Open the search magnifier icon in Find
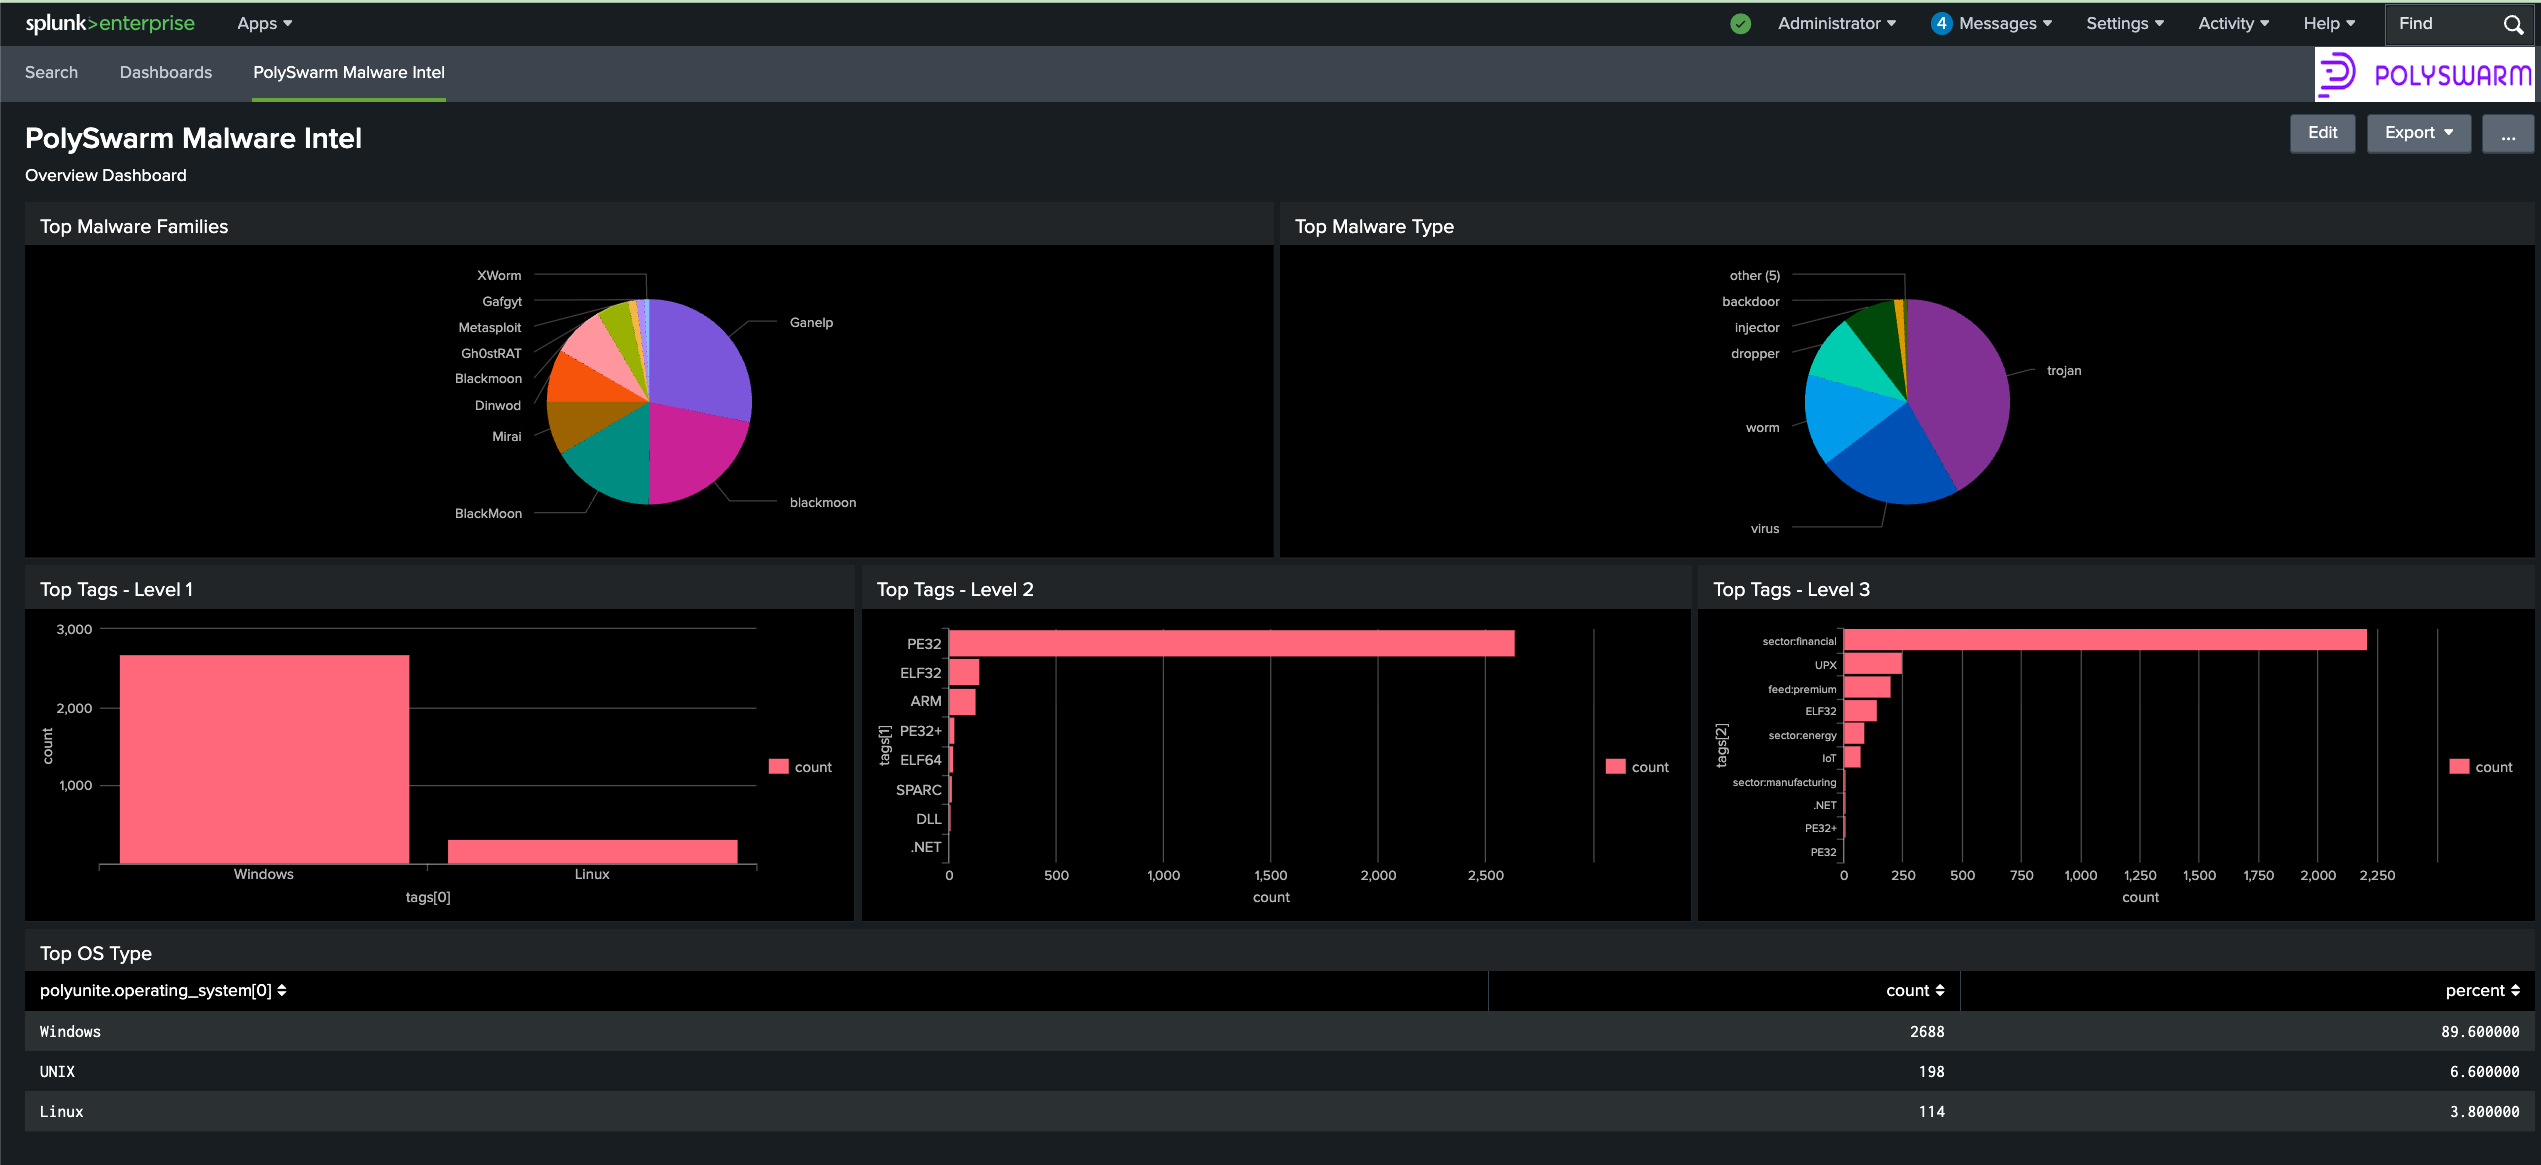 2512,24
